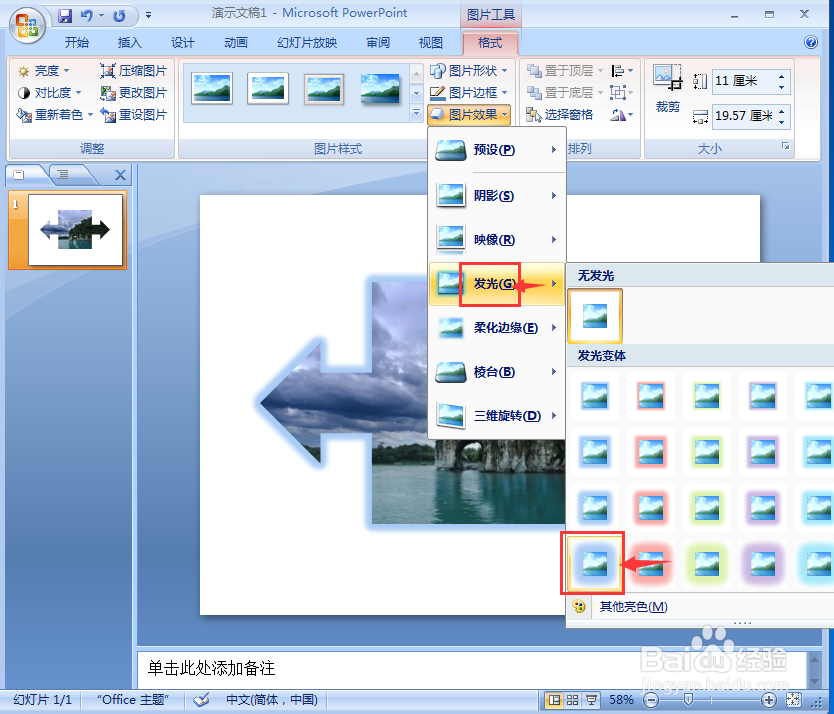Apply bottom-row large blue glow variation
Screen dimensions: 834x714
click(595, 564)
